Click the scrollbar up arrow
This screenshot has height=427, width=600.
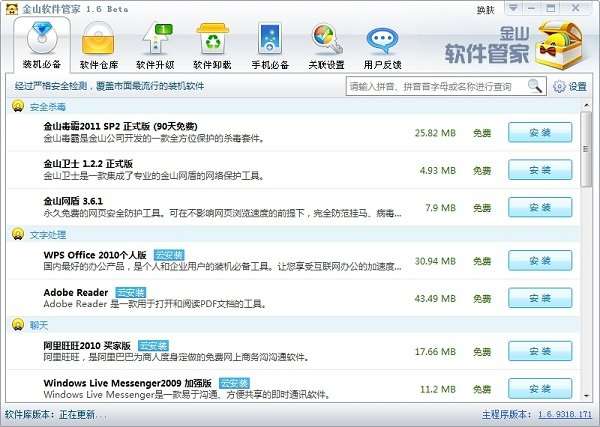click(x=586, y=105)
